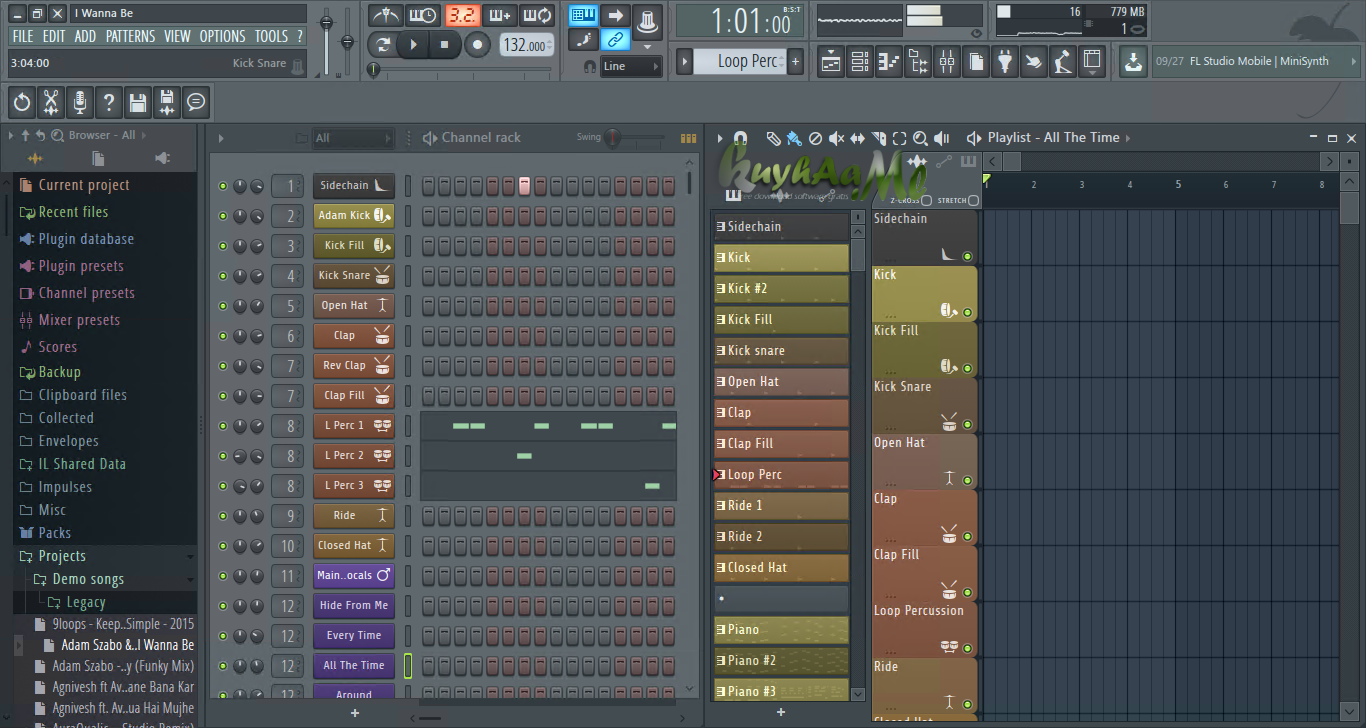This screenshot has width=1366, height=728.
Task: Select the Slip tool in Playlist
Action: [857, 138]
